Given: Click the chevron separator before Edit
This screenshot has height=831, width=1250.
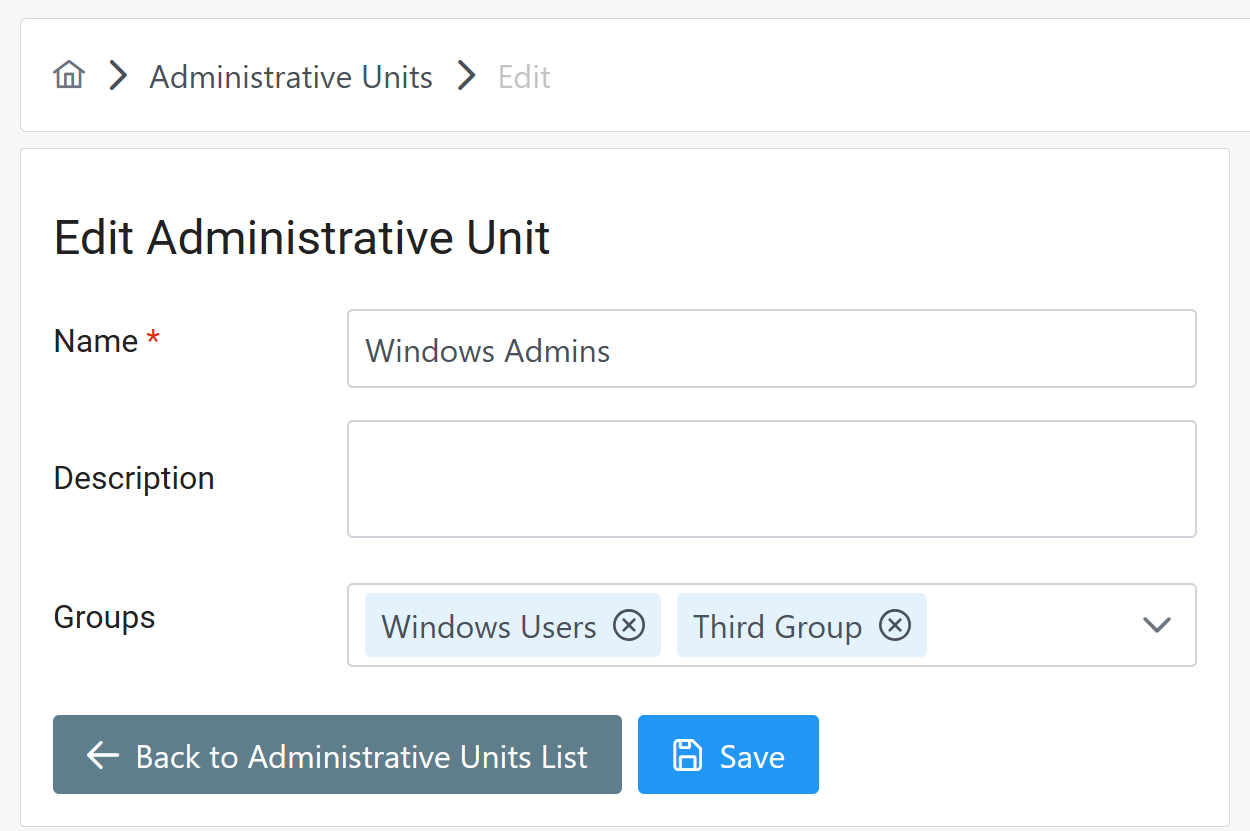Looking at the screenshot, I should tap(466, 76).
